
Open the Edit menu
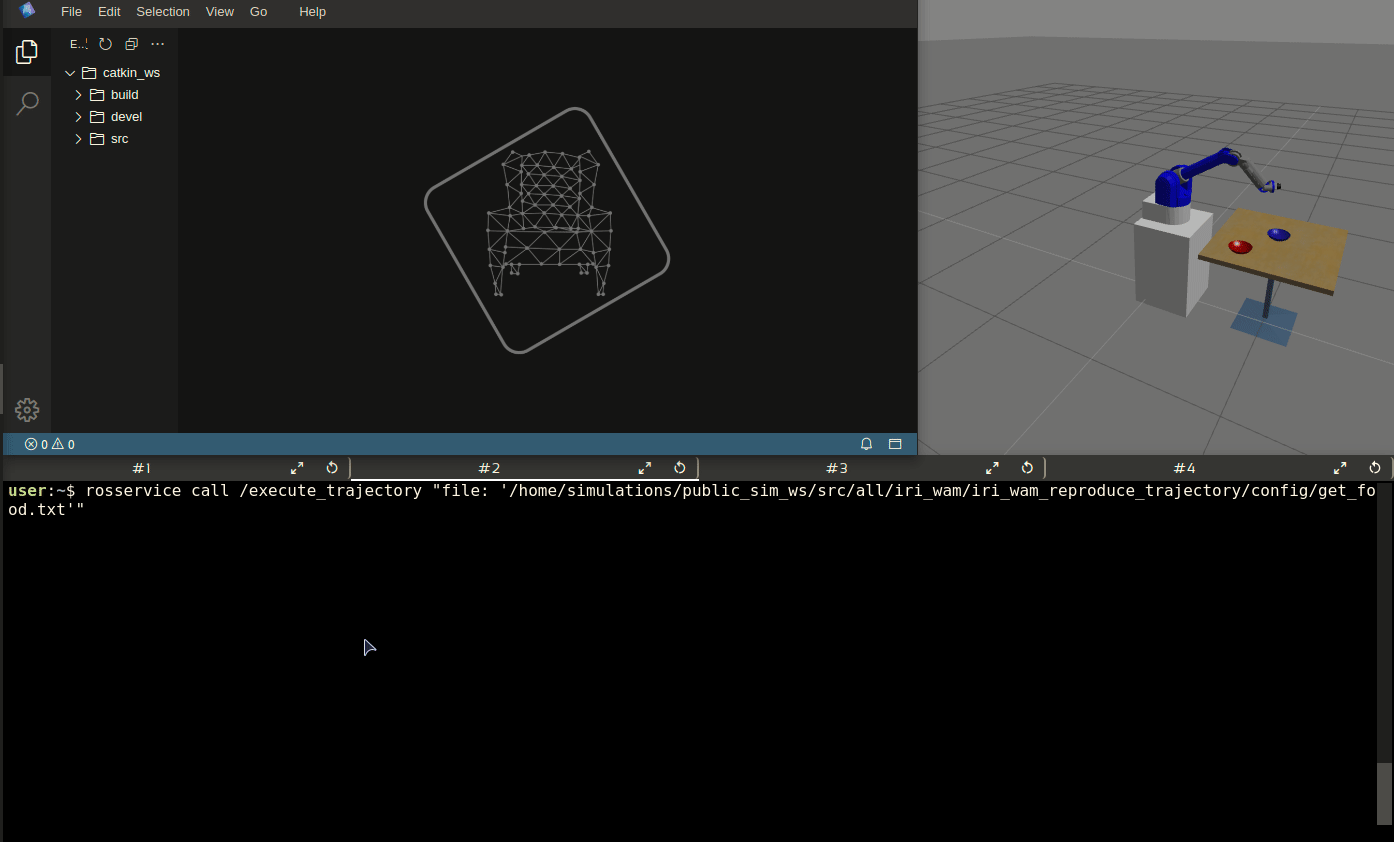point(109,11)
